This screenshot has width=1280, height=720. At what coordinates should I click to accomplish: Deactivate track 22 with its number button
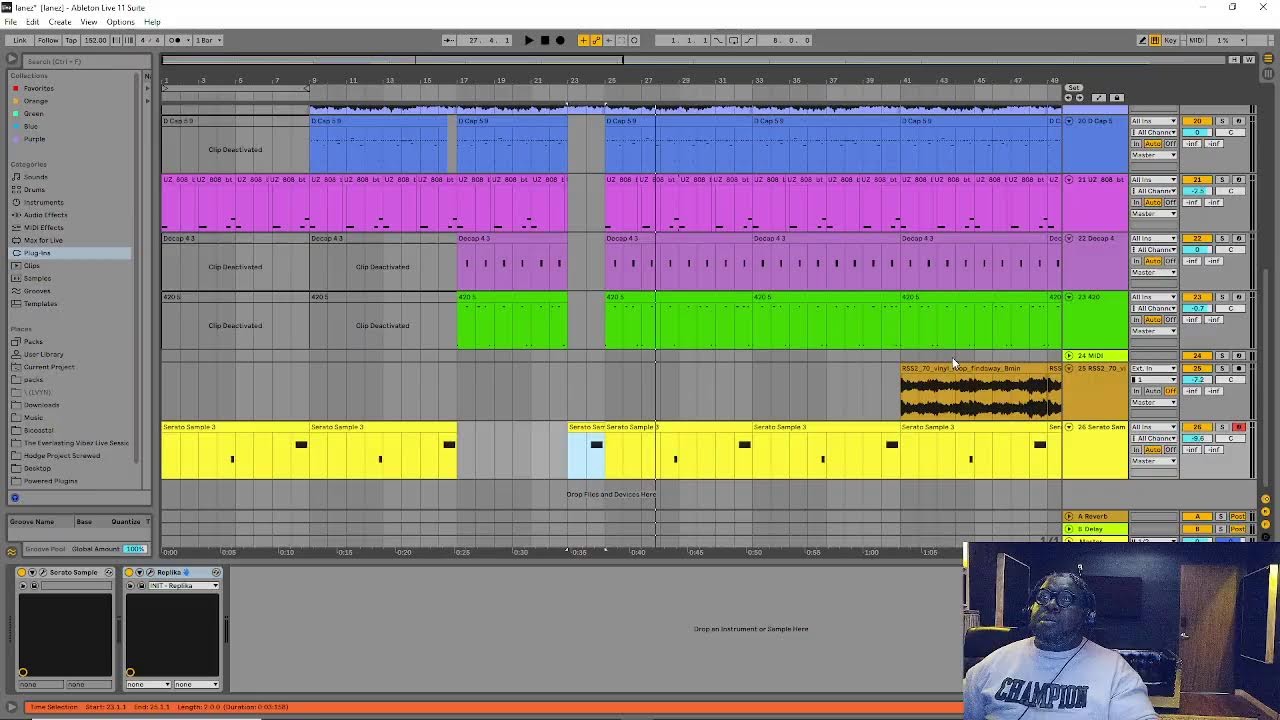point(1197,238)
